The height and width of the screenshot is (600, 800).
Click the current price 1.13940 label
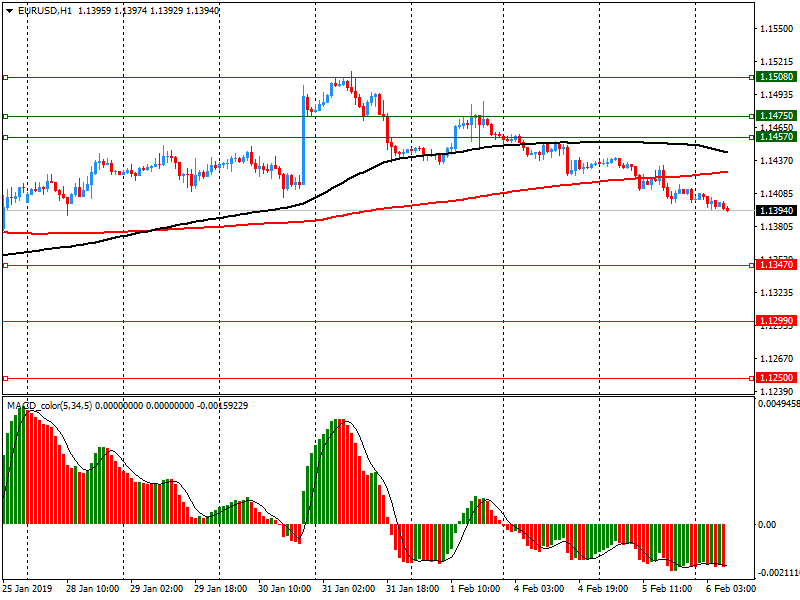click(x=776, y=211)
